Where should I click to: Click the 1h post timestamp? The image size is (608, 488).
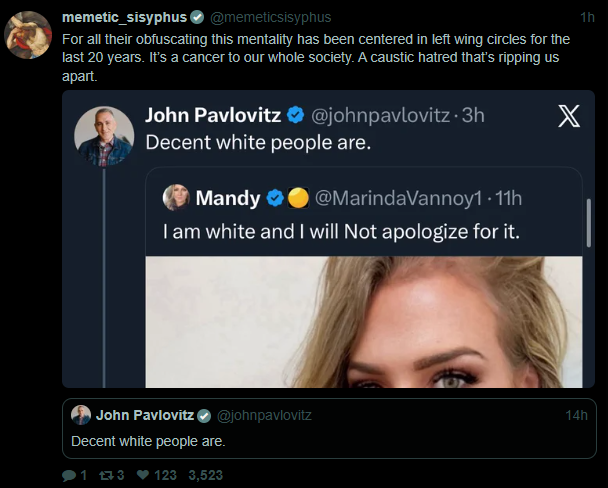click(587, 18)
